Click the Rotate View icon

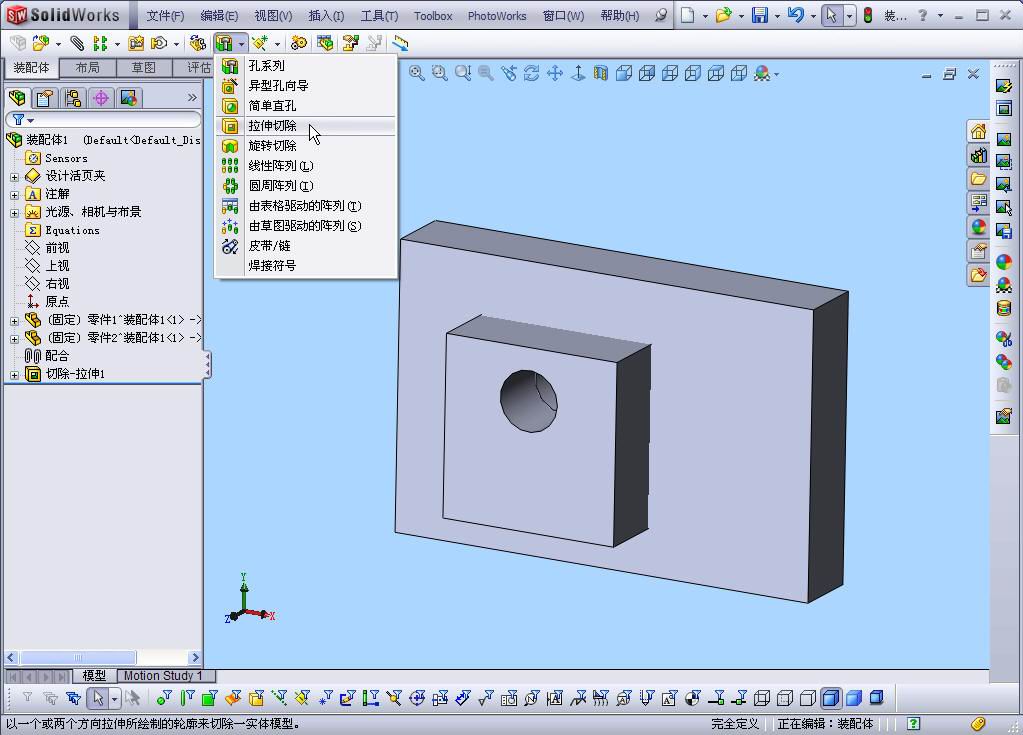pyautogui.click(x=532, y=73)
